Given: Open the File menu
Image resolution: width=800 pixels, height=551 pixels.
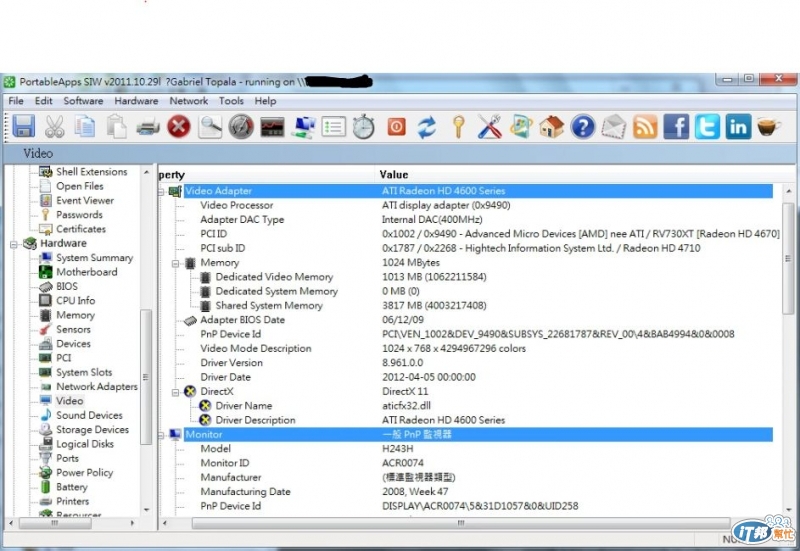Looking at the screenshot, I should click(16, 101).
